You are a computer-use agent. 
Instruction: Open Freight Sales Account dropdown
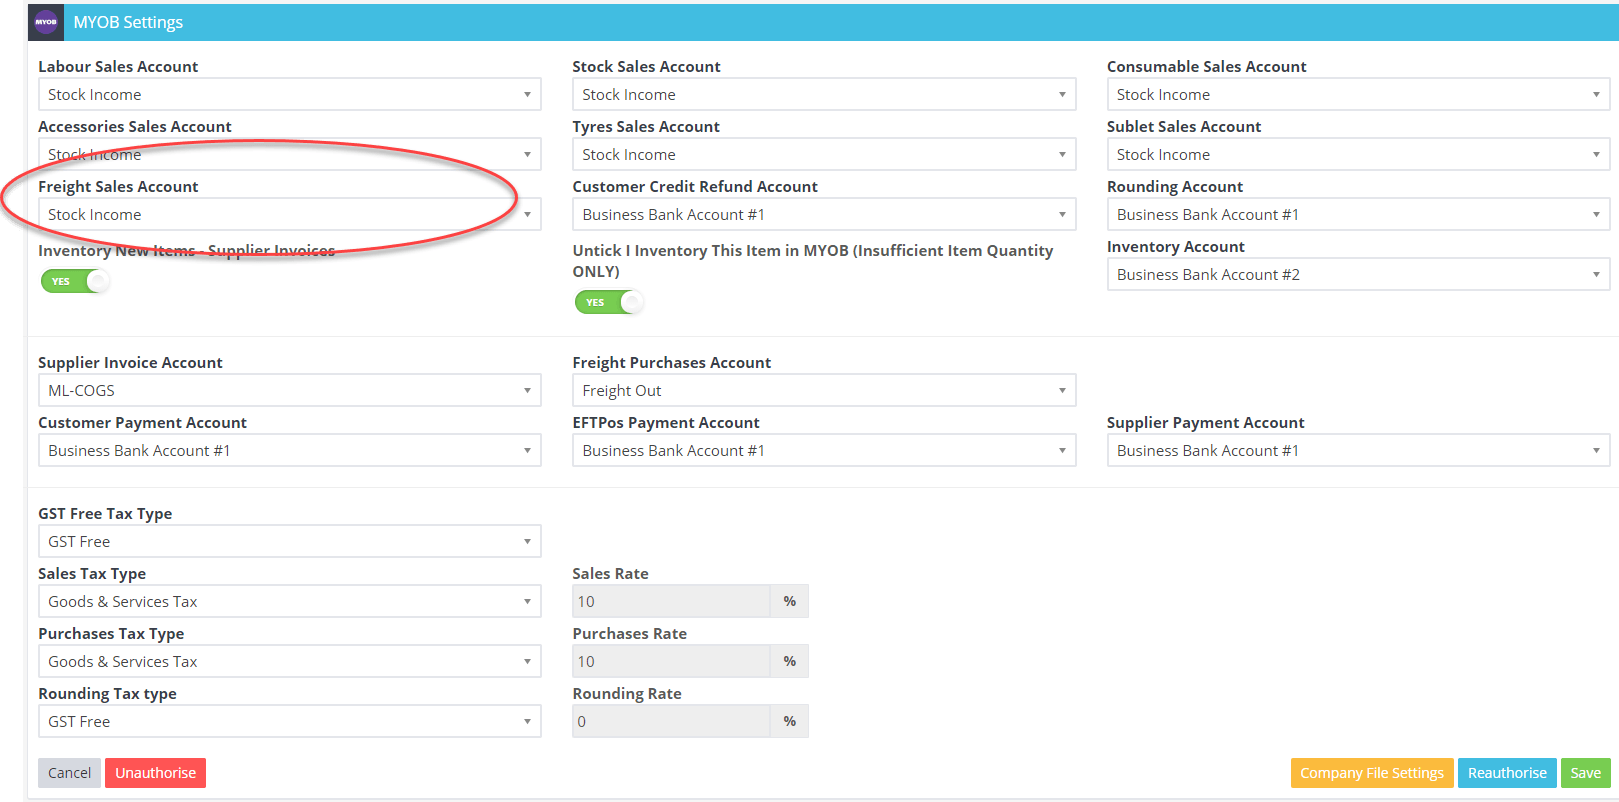coord(290,214)
